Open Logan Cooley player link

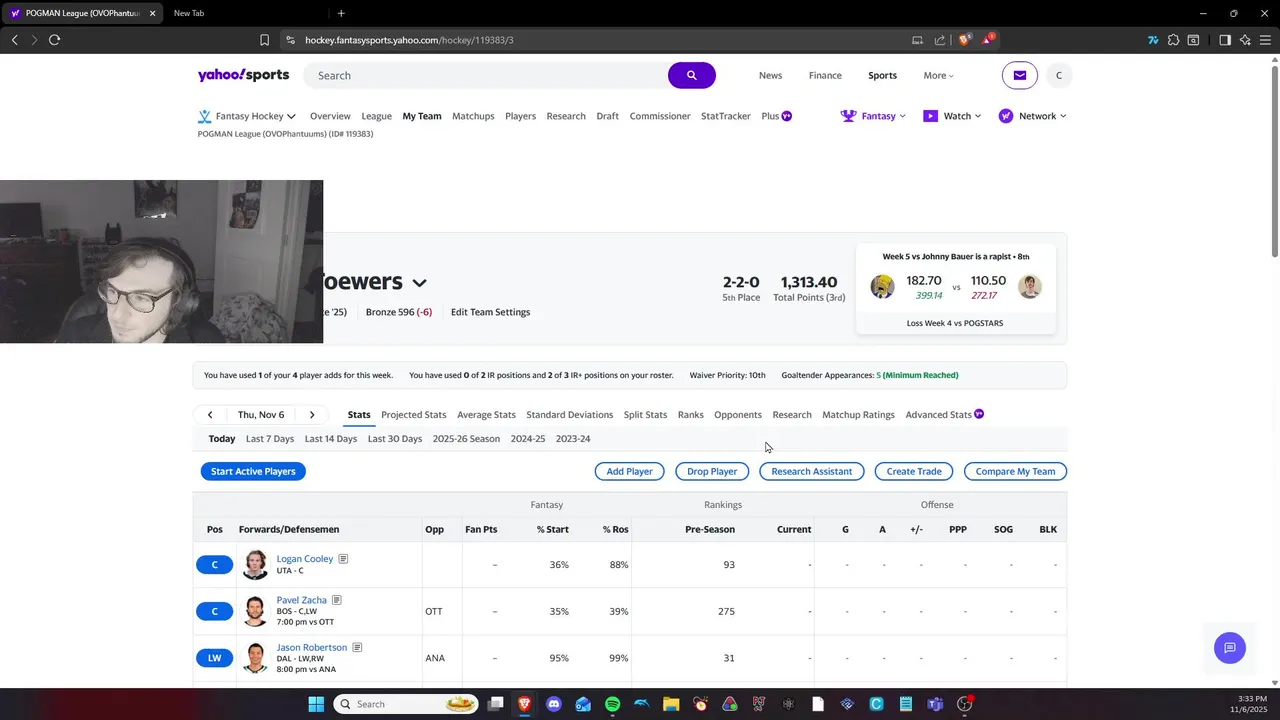coord(305,559)
